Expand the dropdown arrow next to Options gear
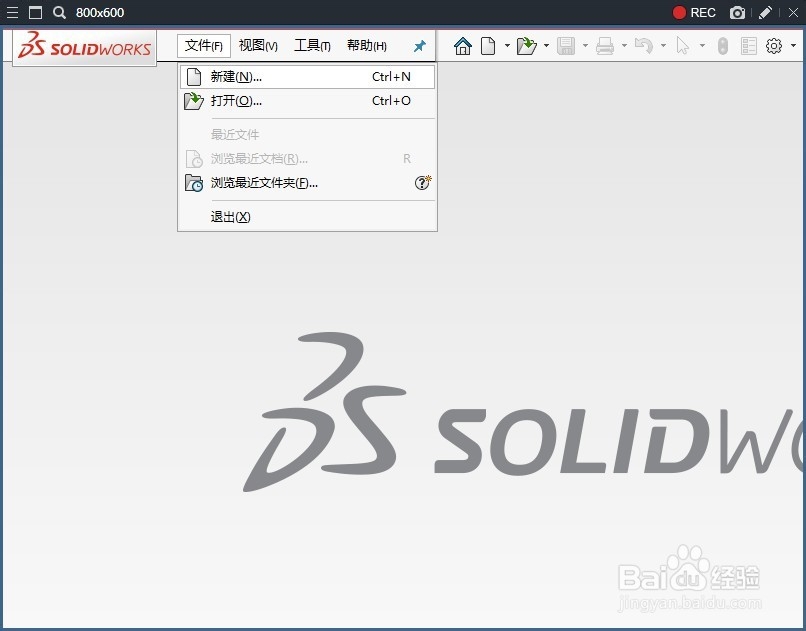Viewport: 806px width, 631px height. point(793,46)
